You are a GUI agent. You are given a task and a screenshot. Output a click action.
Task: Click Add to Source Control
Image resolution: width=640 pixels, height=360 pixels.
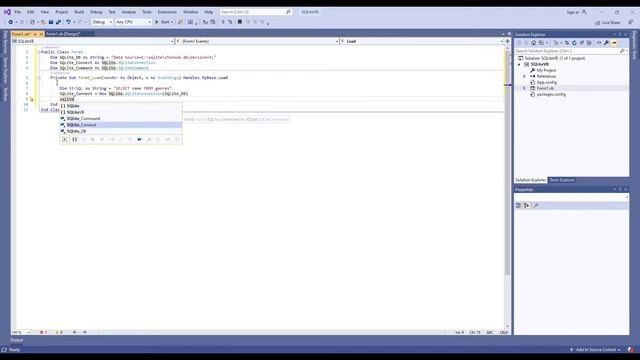coord(596,350)
